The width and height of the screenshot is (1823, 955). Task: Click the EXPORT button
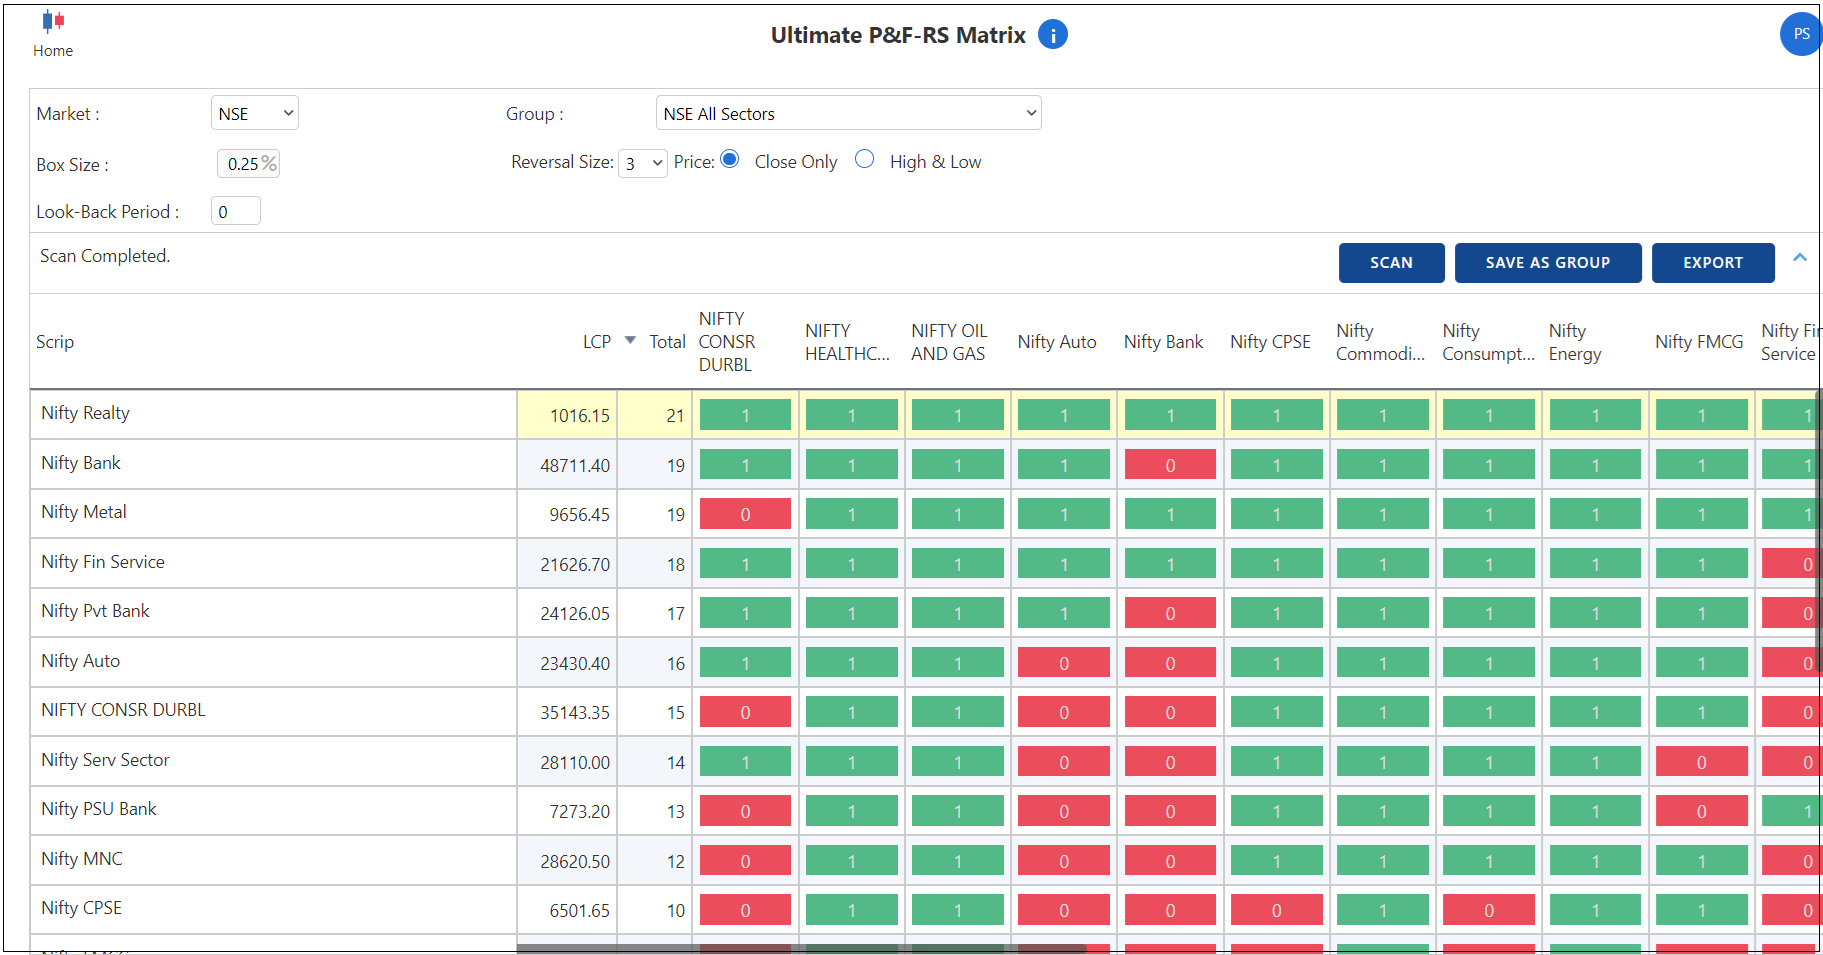coord(1713,263)
